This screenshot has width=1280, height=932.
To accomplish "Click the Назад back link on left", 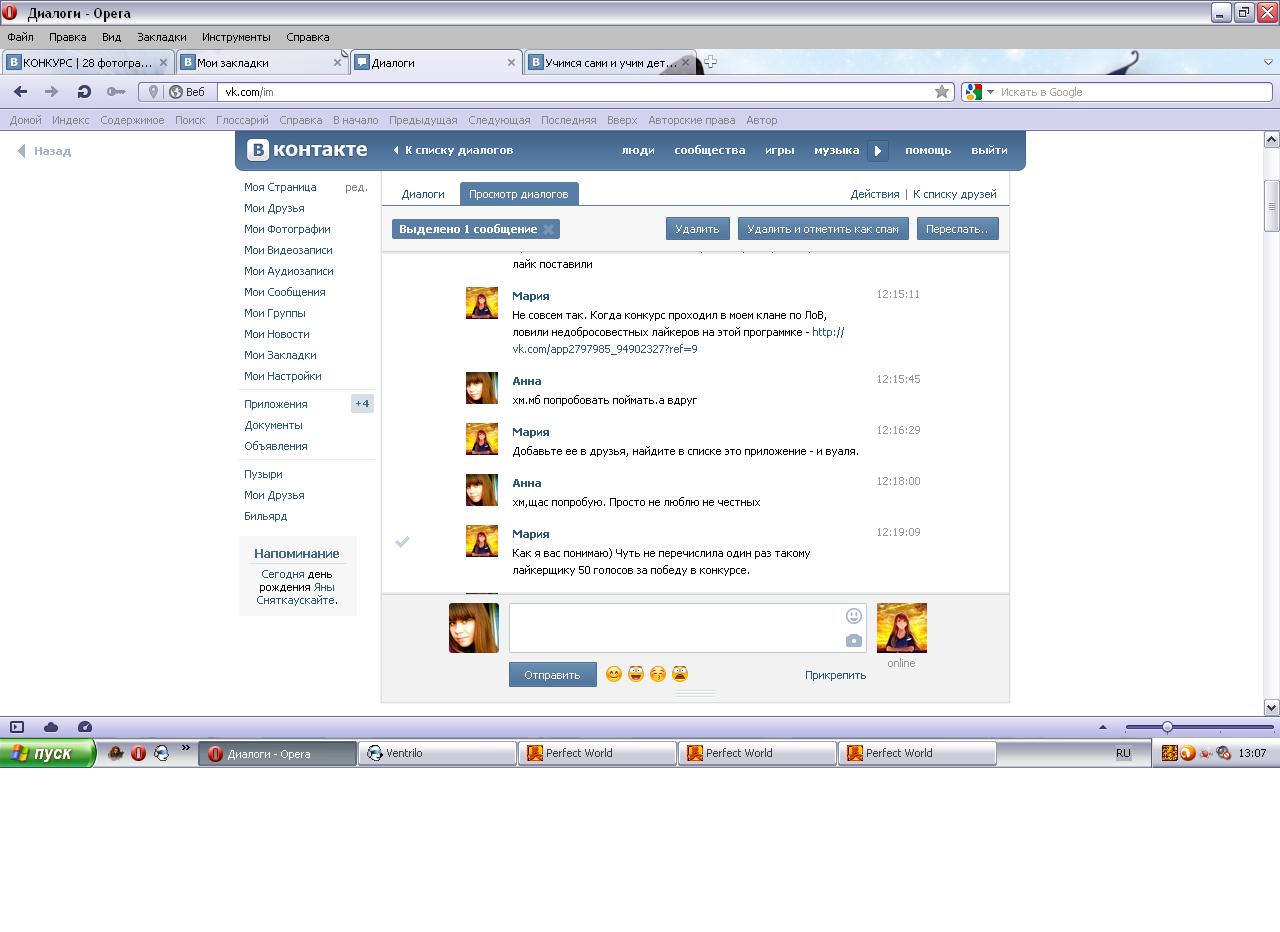I will click(45, 151).
